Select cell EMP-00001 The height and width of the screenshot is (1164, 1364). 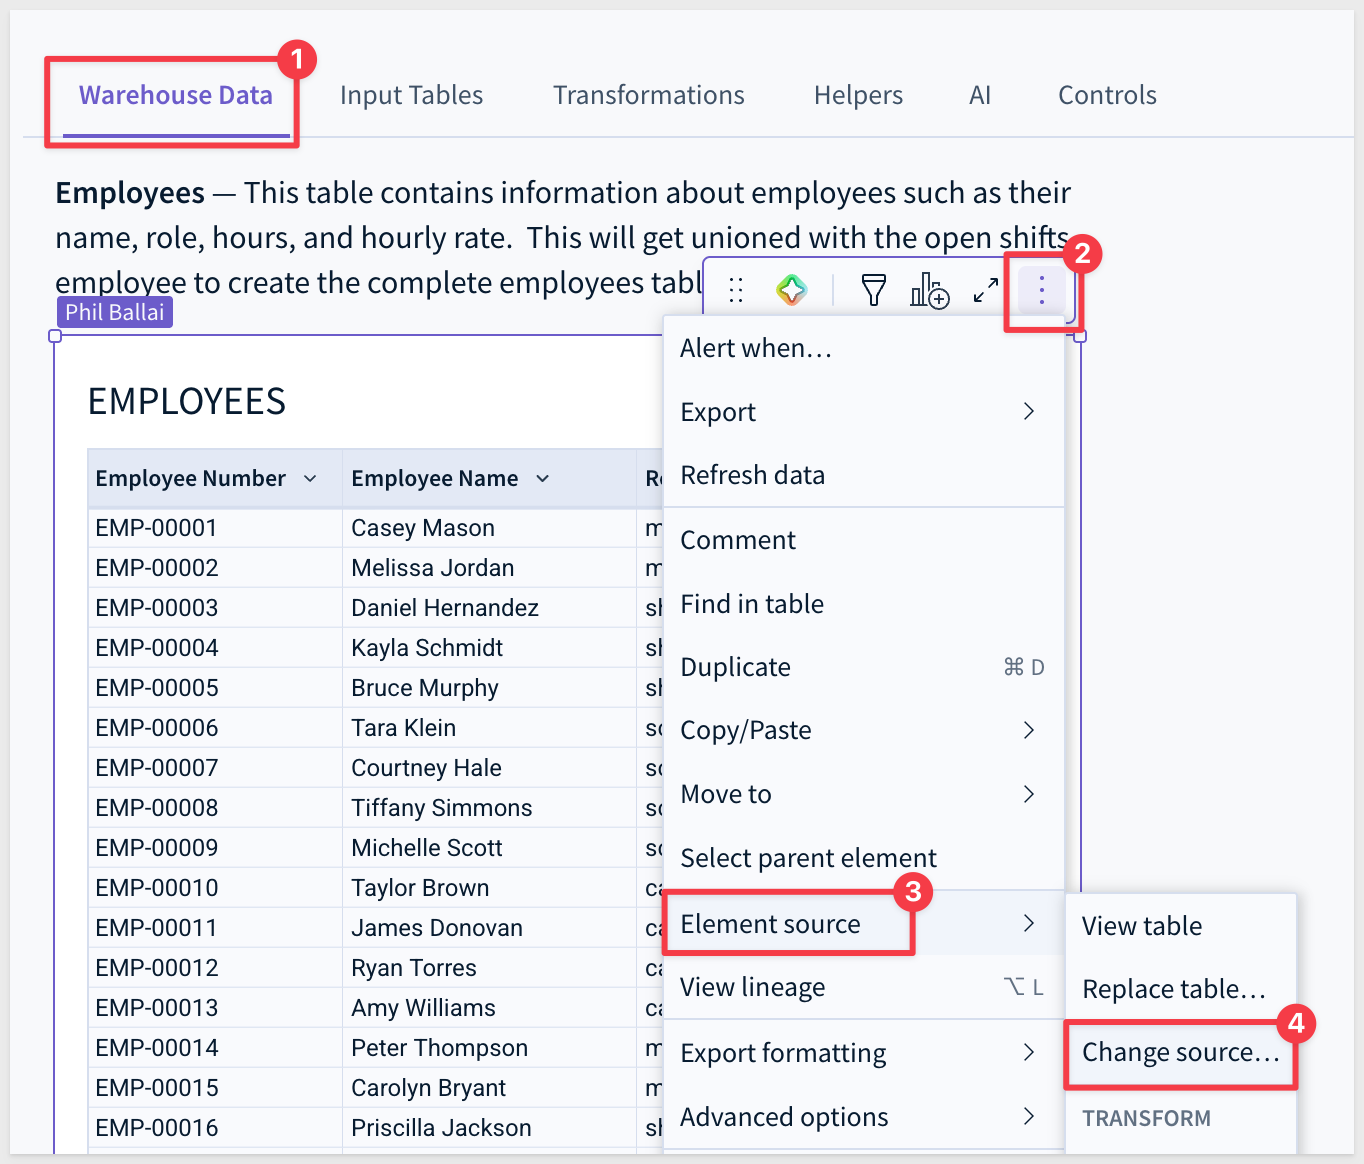(x=215, y=528)
